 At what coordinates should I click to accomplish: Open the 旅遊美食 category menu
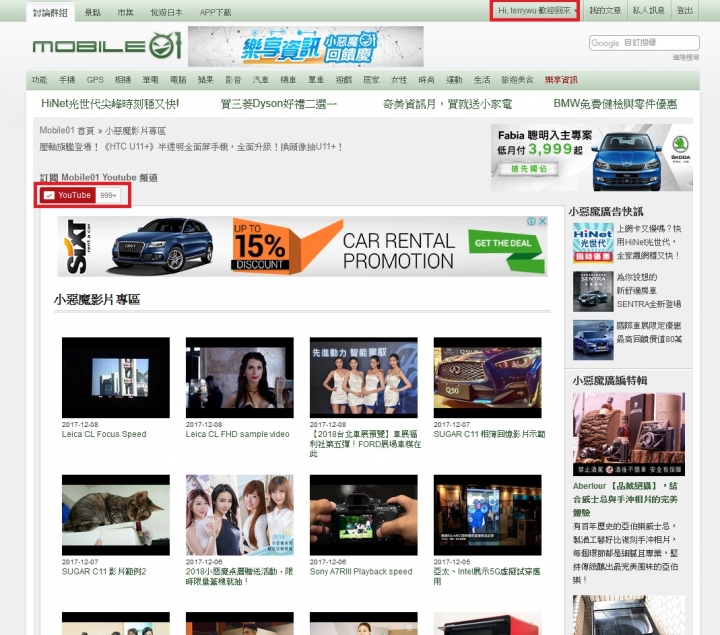(x=517, y=80)
